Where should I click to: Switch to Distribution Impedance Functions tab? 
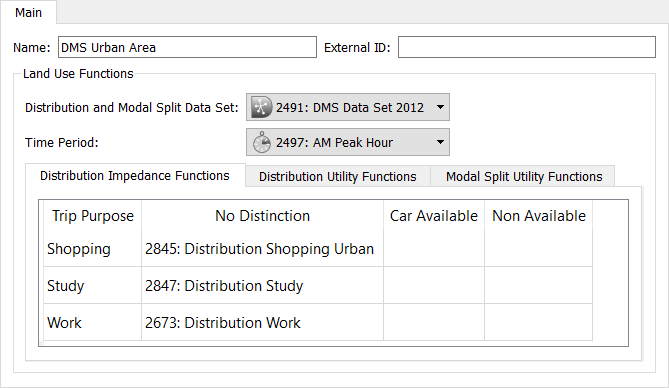point(135,175)
